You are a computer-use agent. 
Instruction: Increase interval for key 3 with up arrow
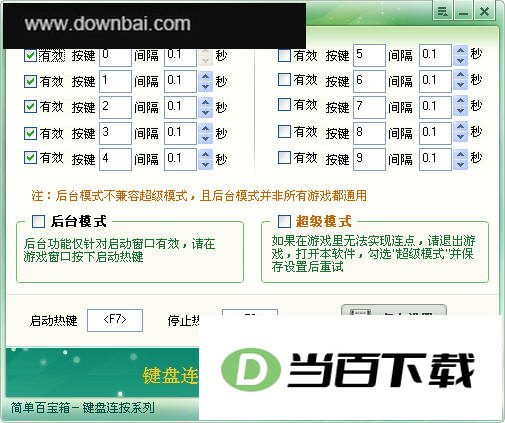click(x=206, y=129)
